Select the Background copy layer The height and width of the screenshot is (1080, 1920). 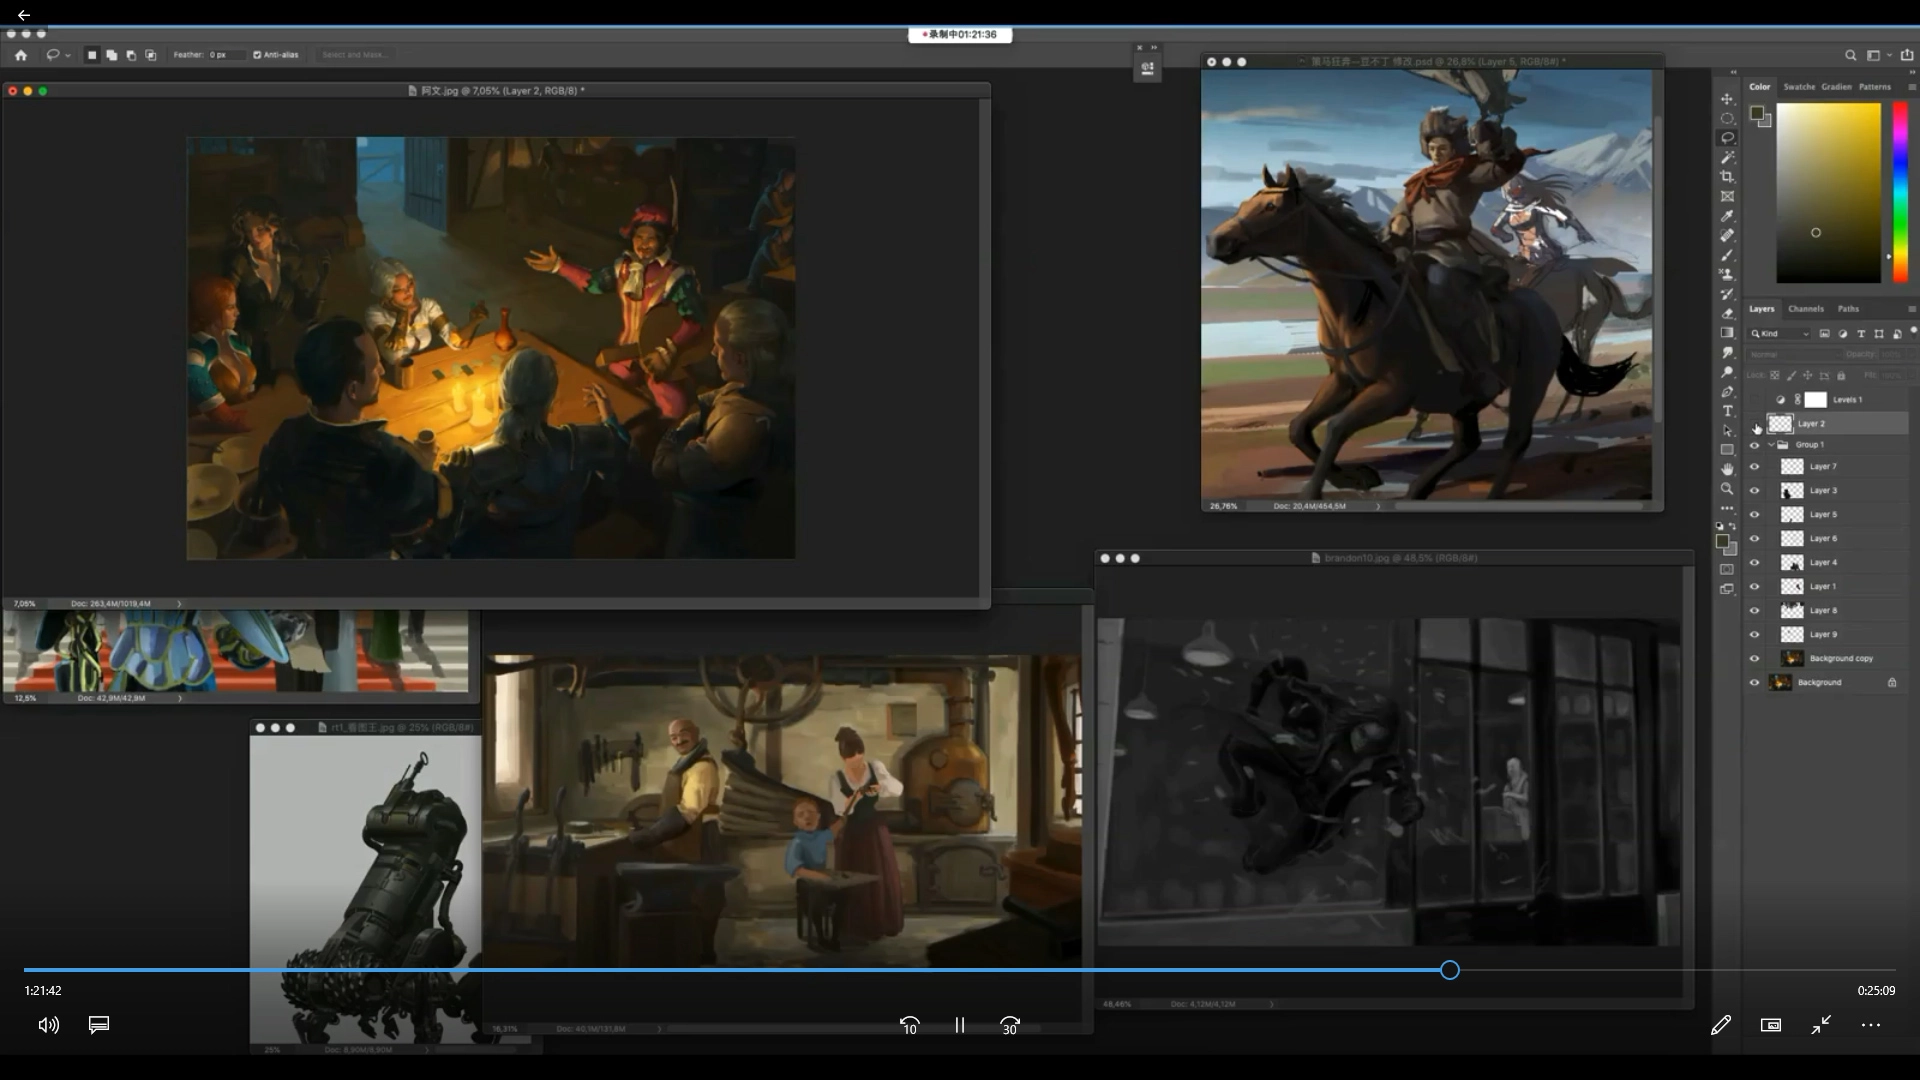click(1840, 659)
